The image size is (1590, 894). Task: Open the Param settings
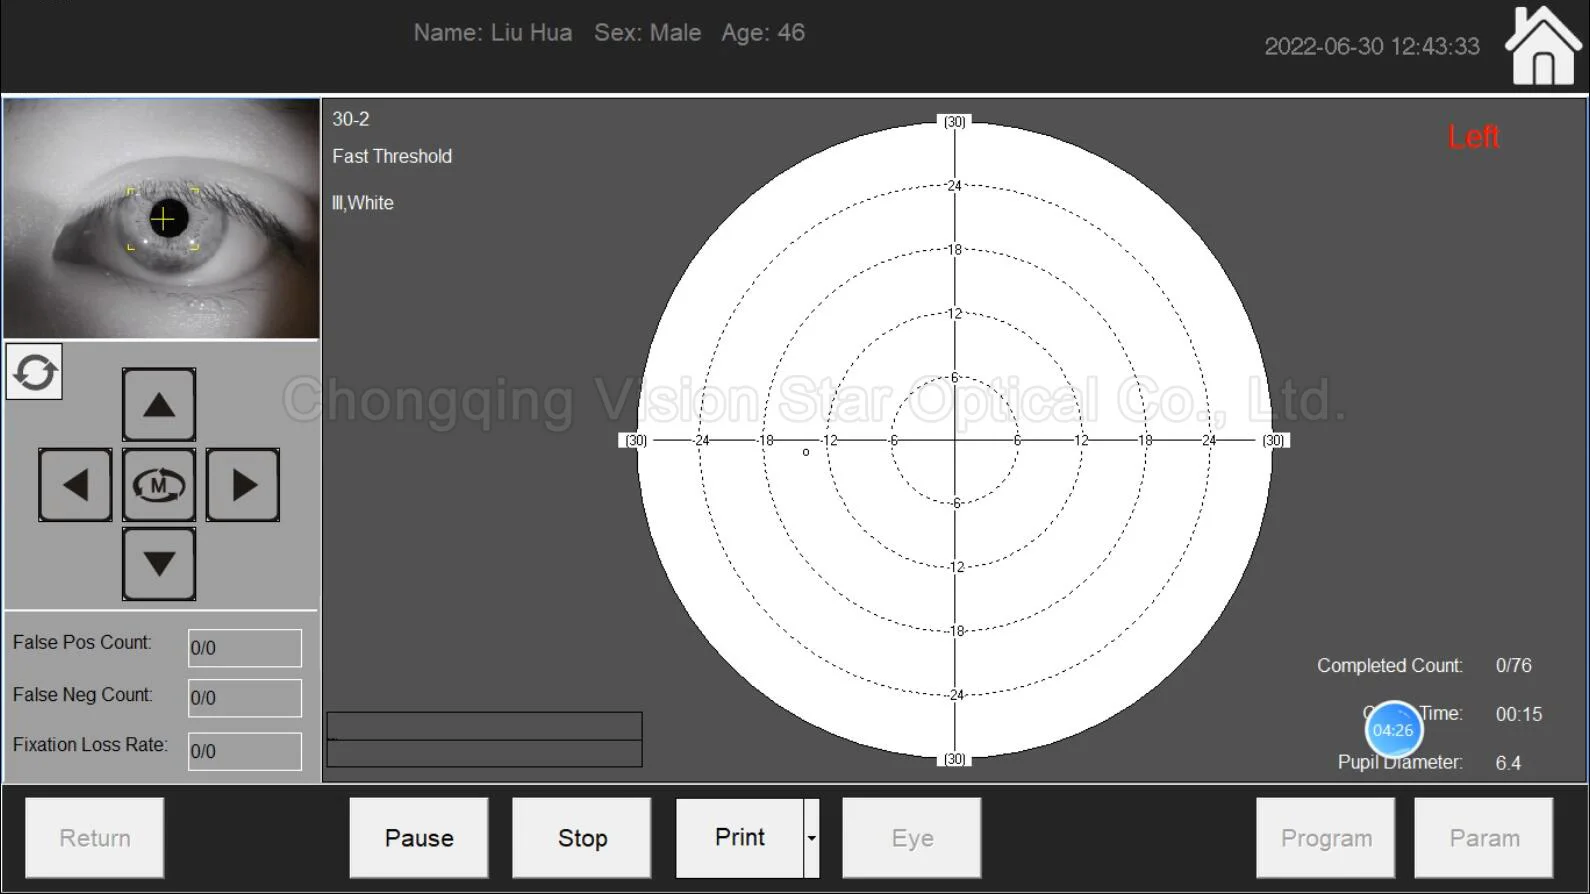click(x=1484, y=838)
